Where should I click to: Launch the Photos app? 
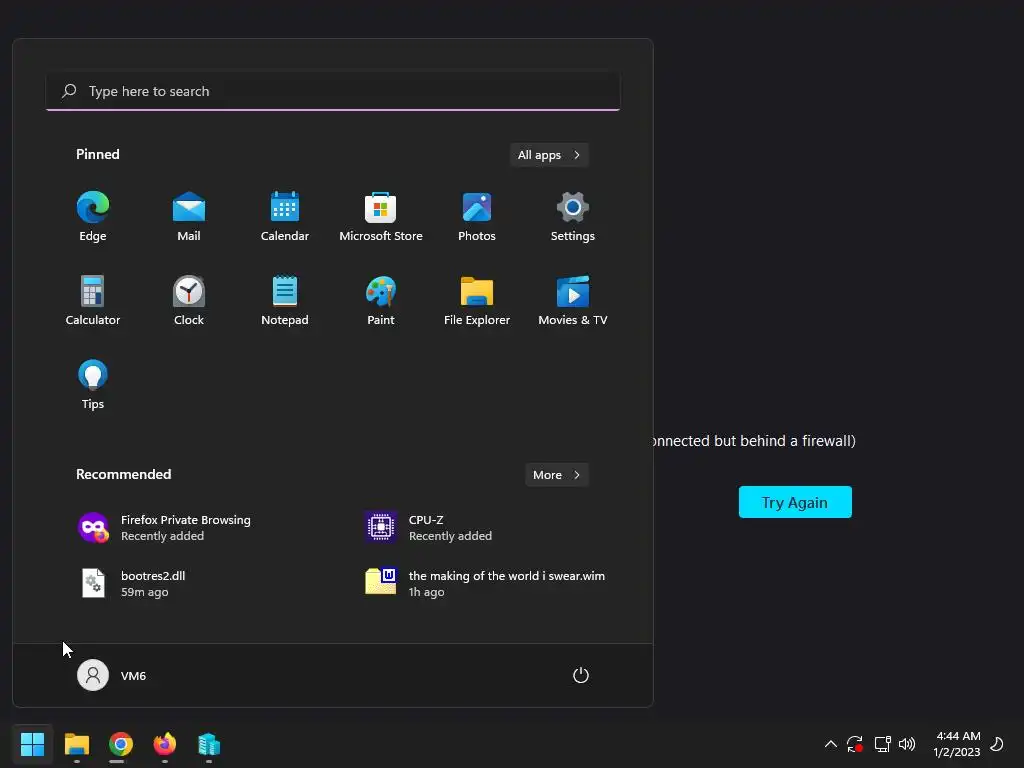[477, 217]
